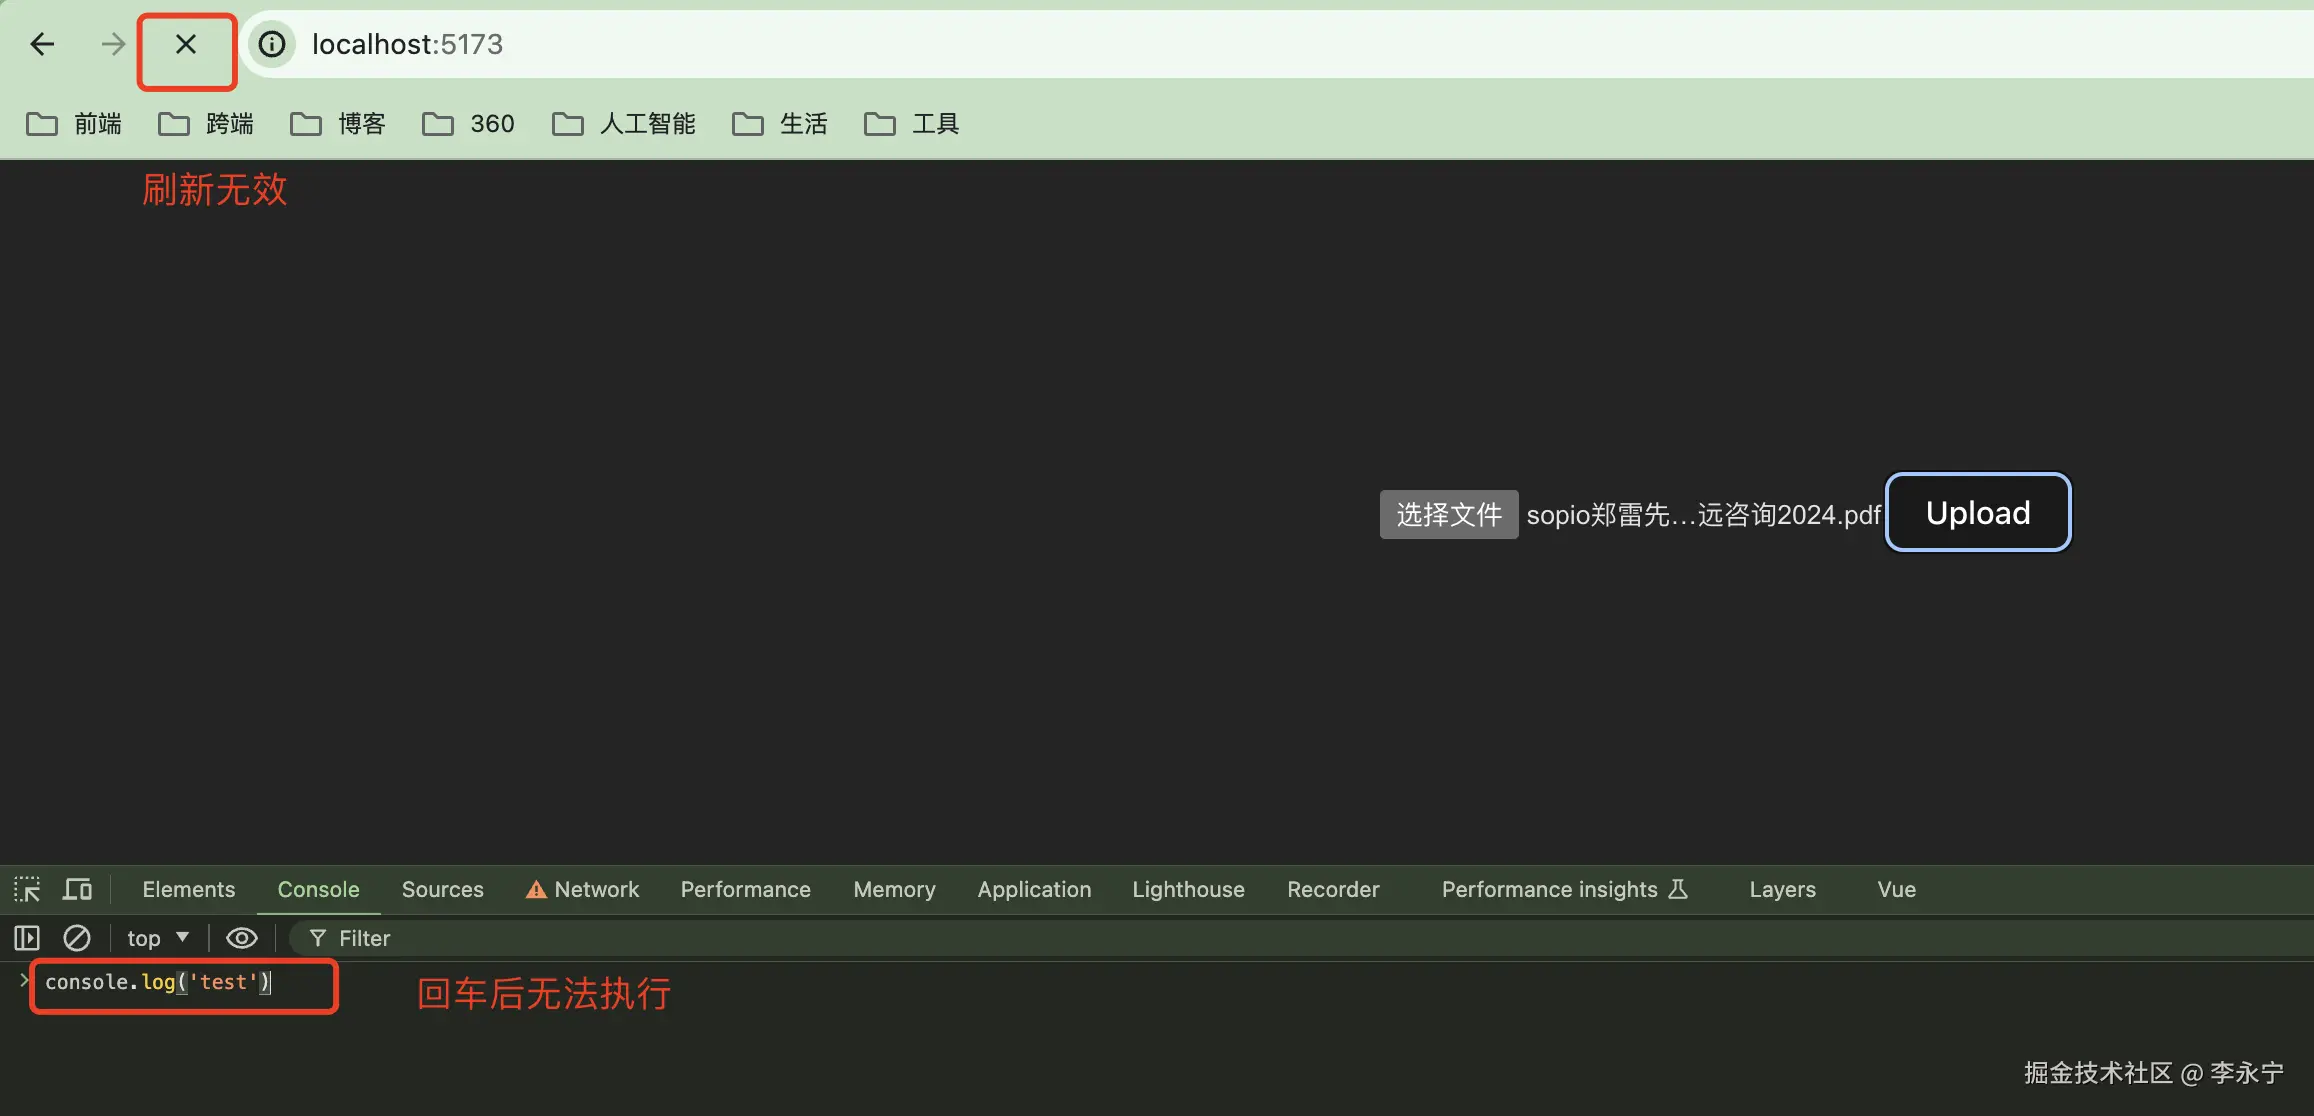
Task: Click the browser back navigation arrow
Action: pos(41,43)
